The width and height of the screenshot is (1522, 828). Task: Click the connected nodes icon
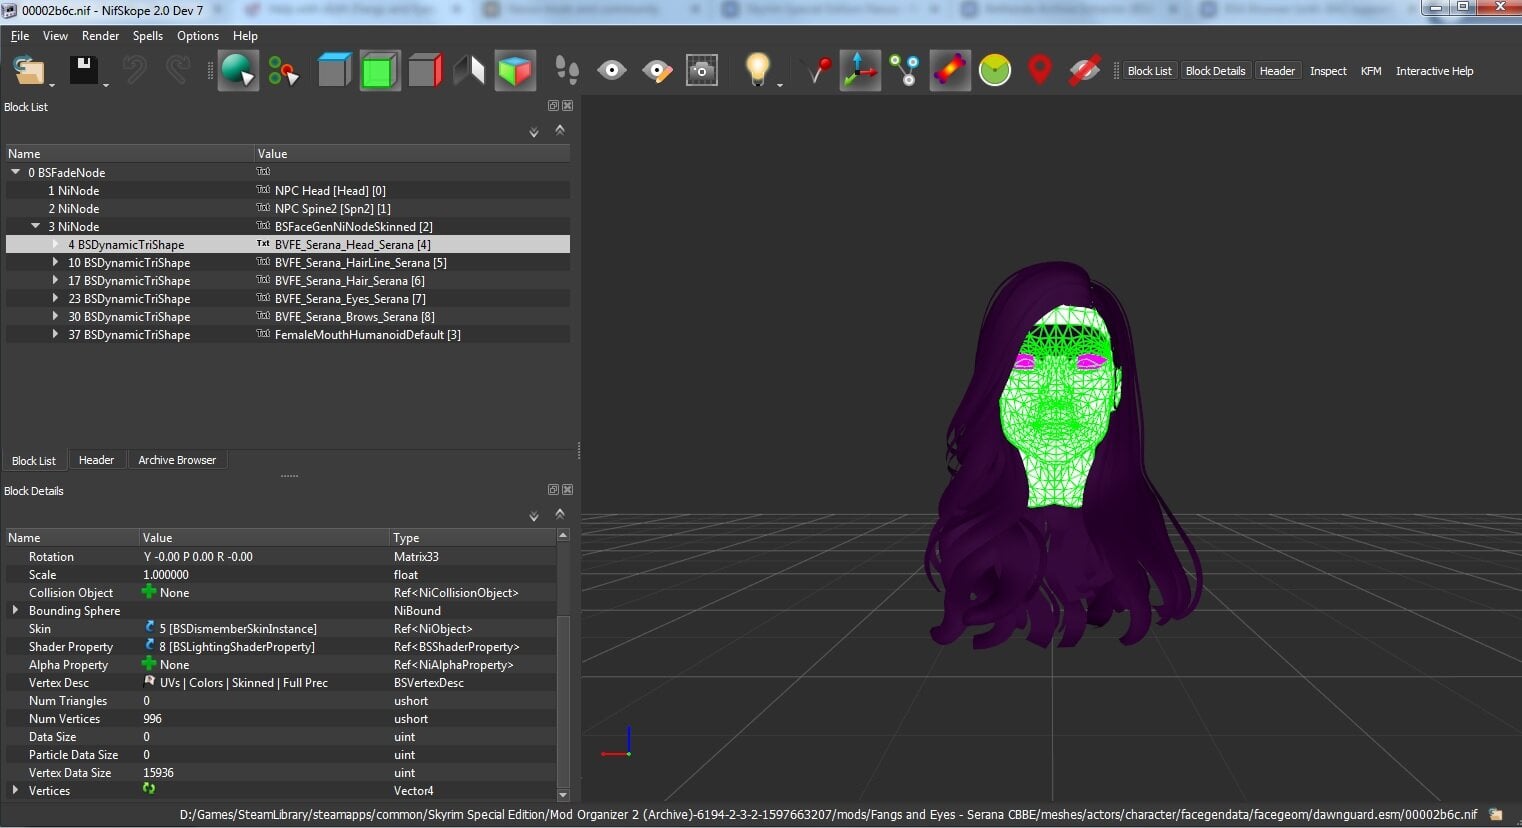click(905, 71)
